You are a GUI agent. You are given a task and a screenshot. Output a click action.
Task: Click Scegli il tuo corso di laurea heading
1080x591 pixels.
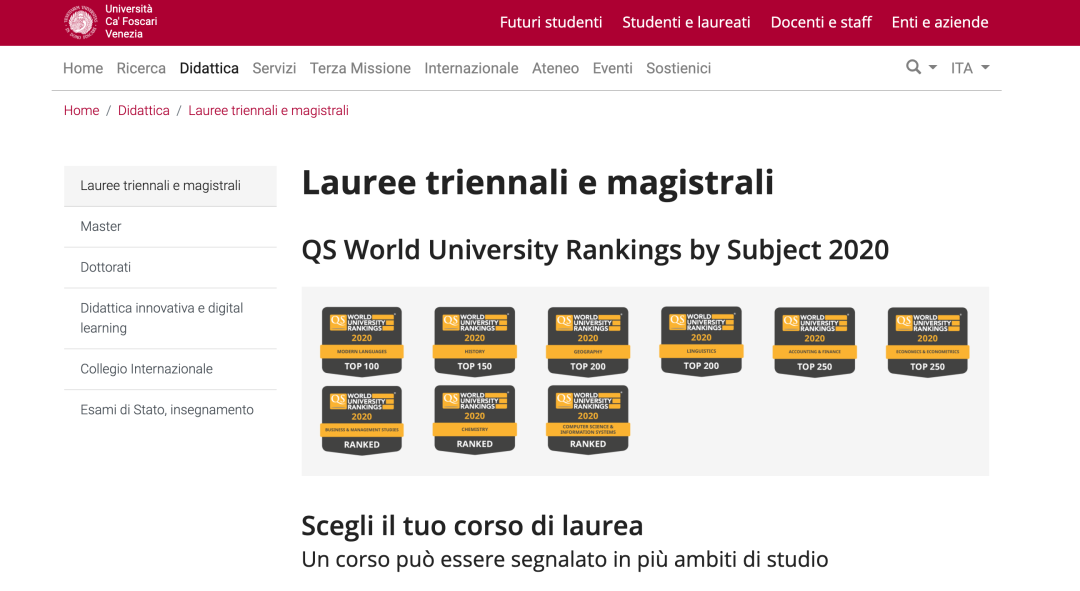[472, 526]
